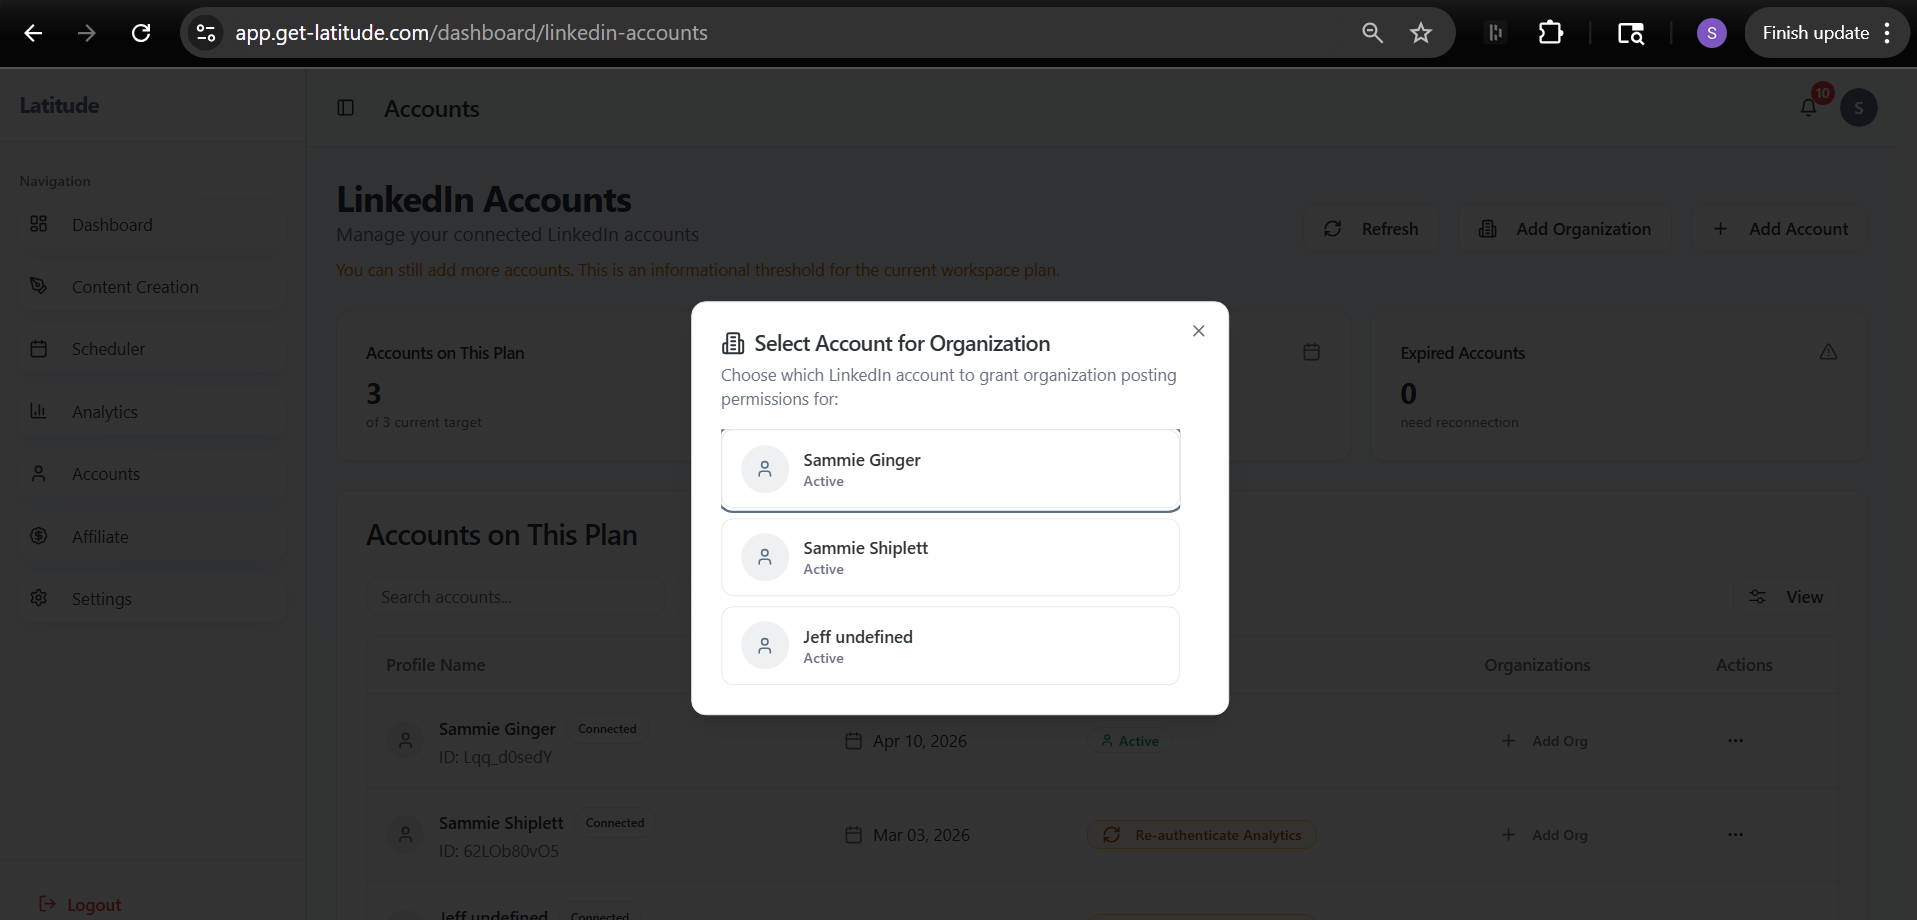Close the Select Account for Organization dialog
1917x920 pixels.
(1198, 331)
